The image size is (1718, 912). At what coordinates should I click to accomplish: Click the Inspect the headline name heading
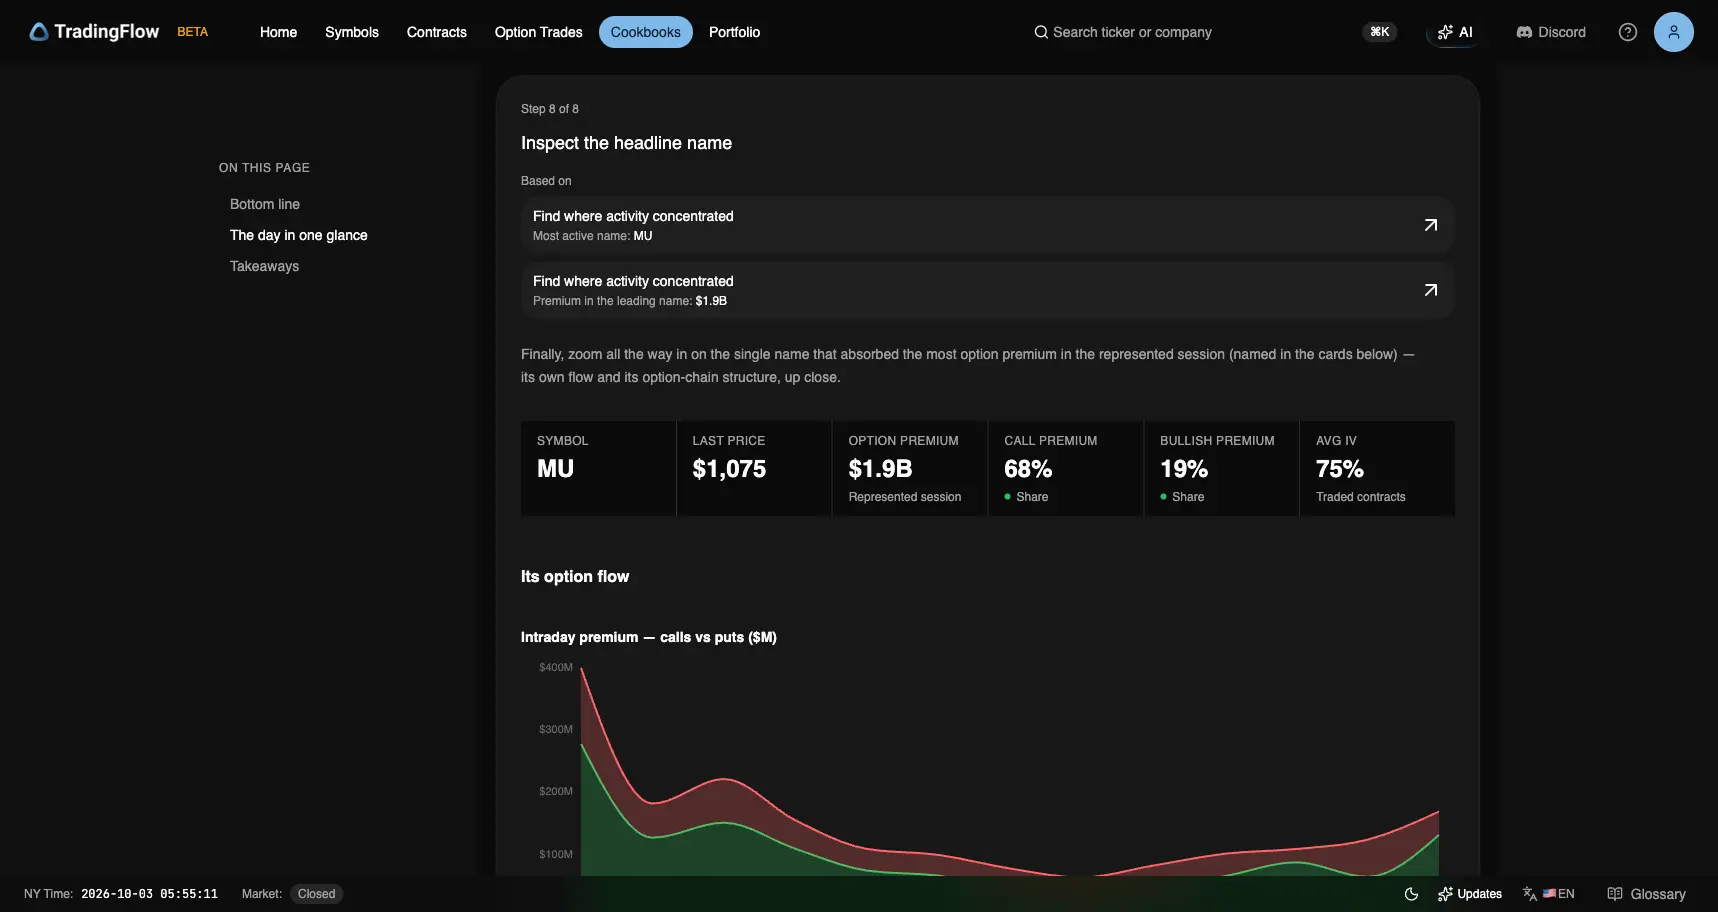(626, 143)
